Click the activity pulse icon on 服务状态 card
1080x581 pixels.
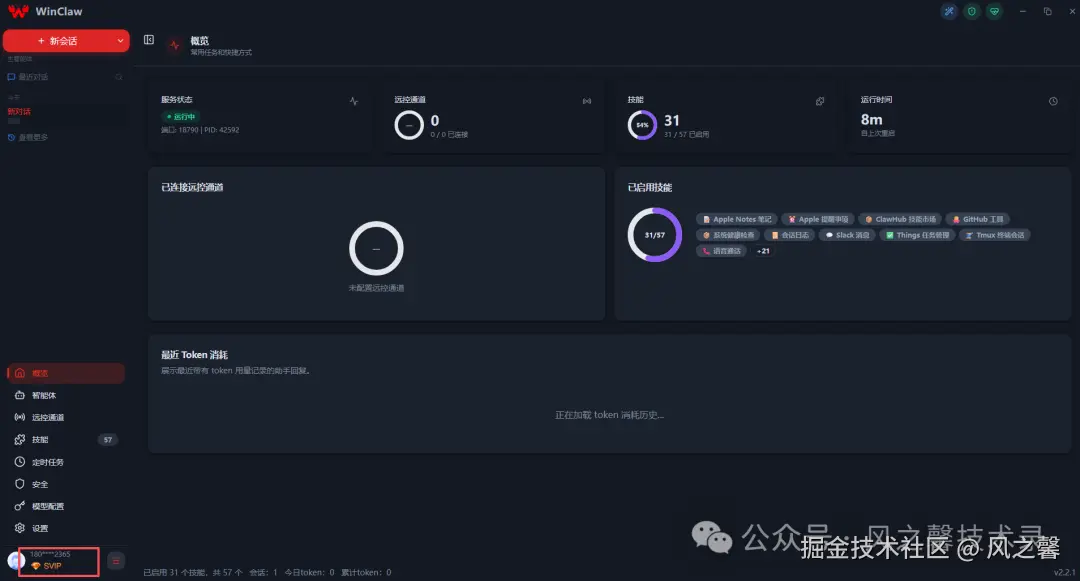(353, 101)
